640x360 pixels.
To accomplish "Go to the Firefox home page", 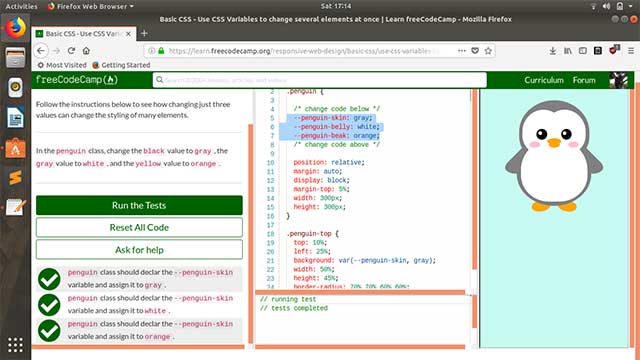I will [x=86, y=51].
